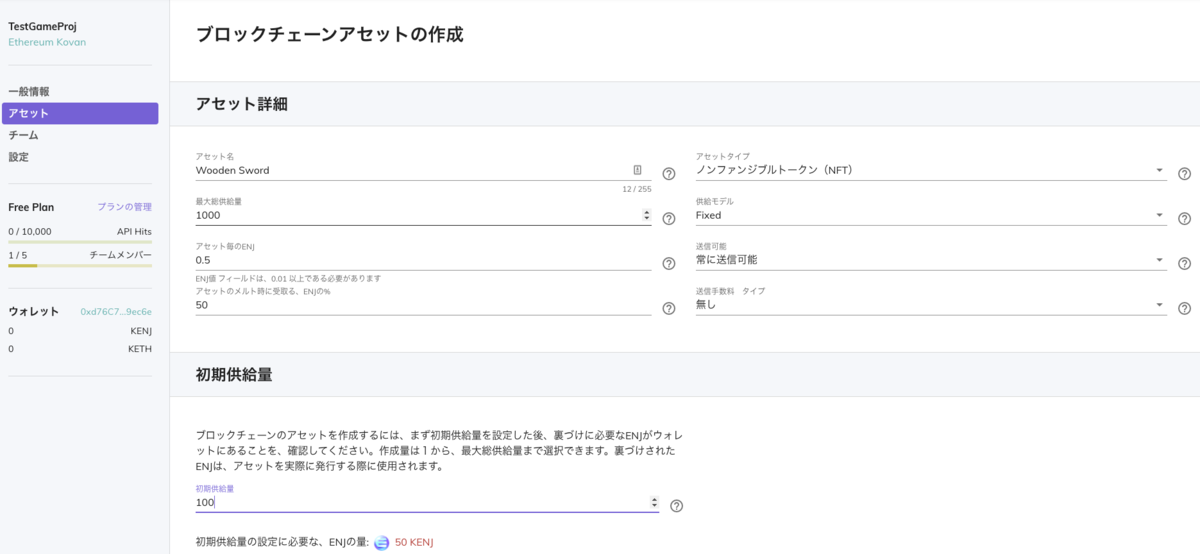Click the ENJ 0.01 minimum hint text

(x=288, y=278)
